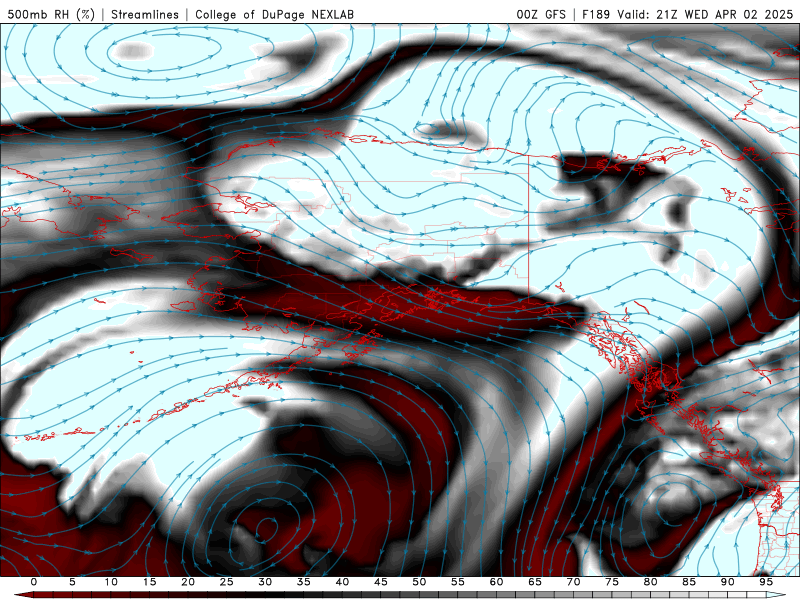Image resolution: width=800 pixels, height=600 pixels.
Task: Click the '00Z GFS' model run label
Action: [541, 14]
